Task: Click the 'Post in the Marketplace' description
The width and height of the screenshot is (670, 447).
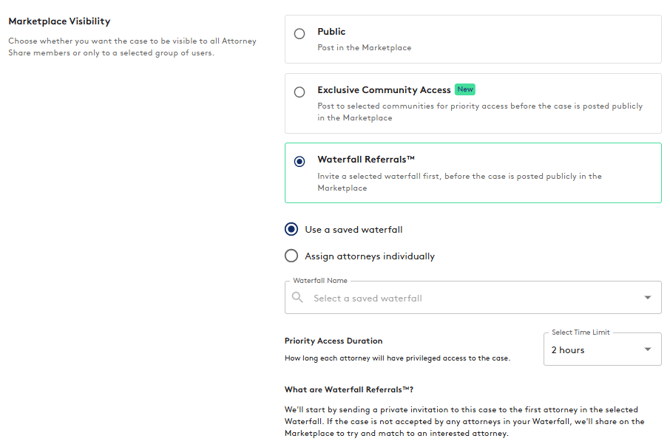Action: coord(364,47)
